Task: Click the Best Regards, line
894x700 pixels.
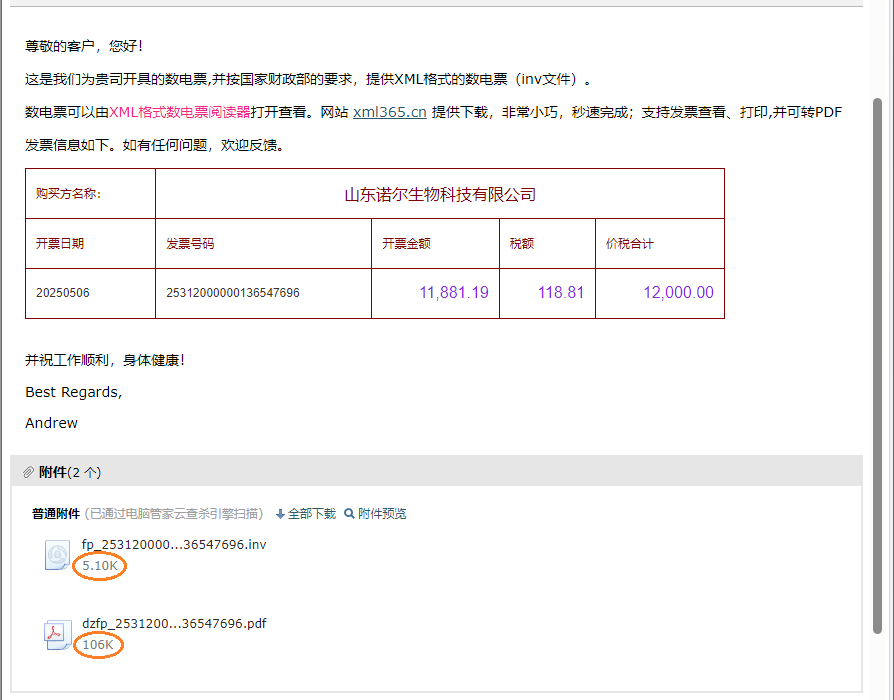Action: [74, 392]
